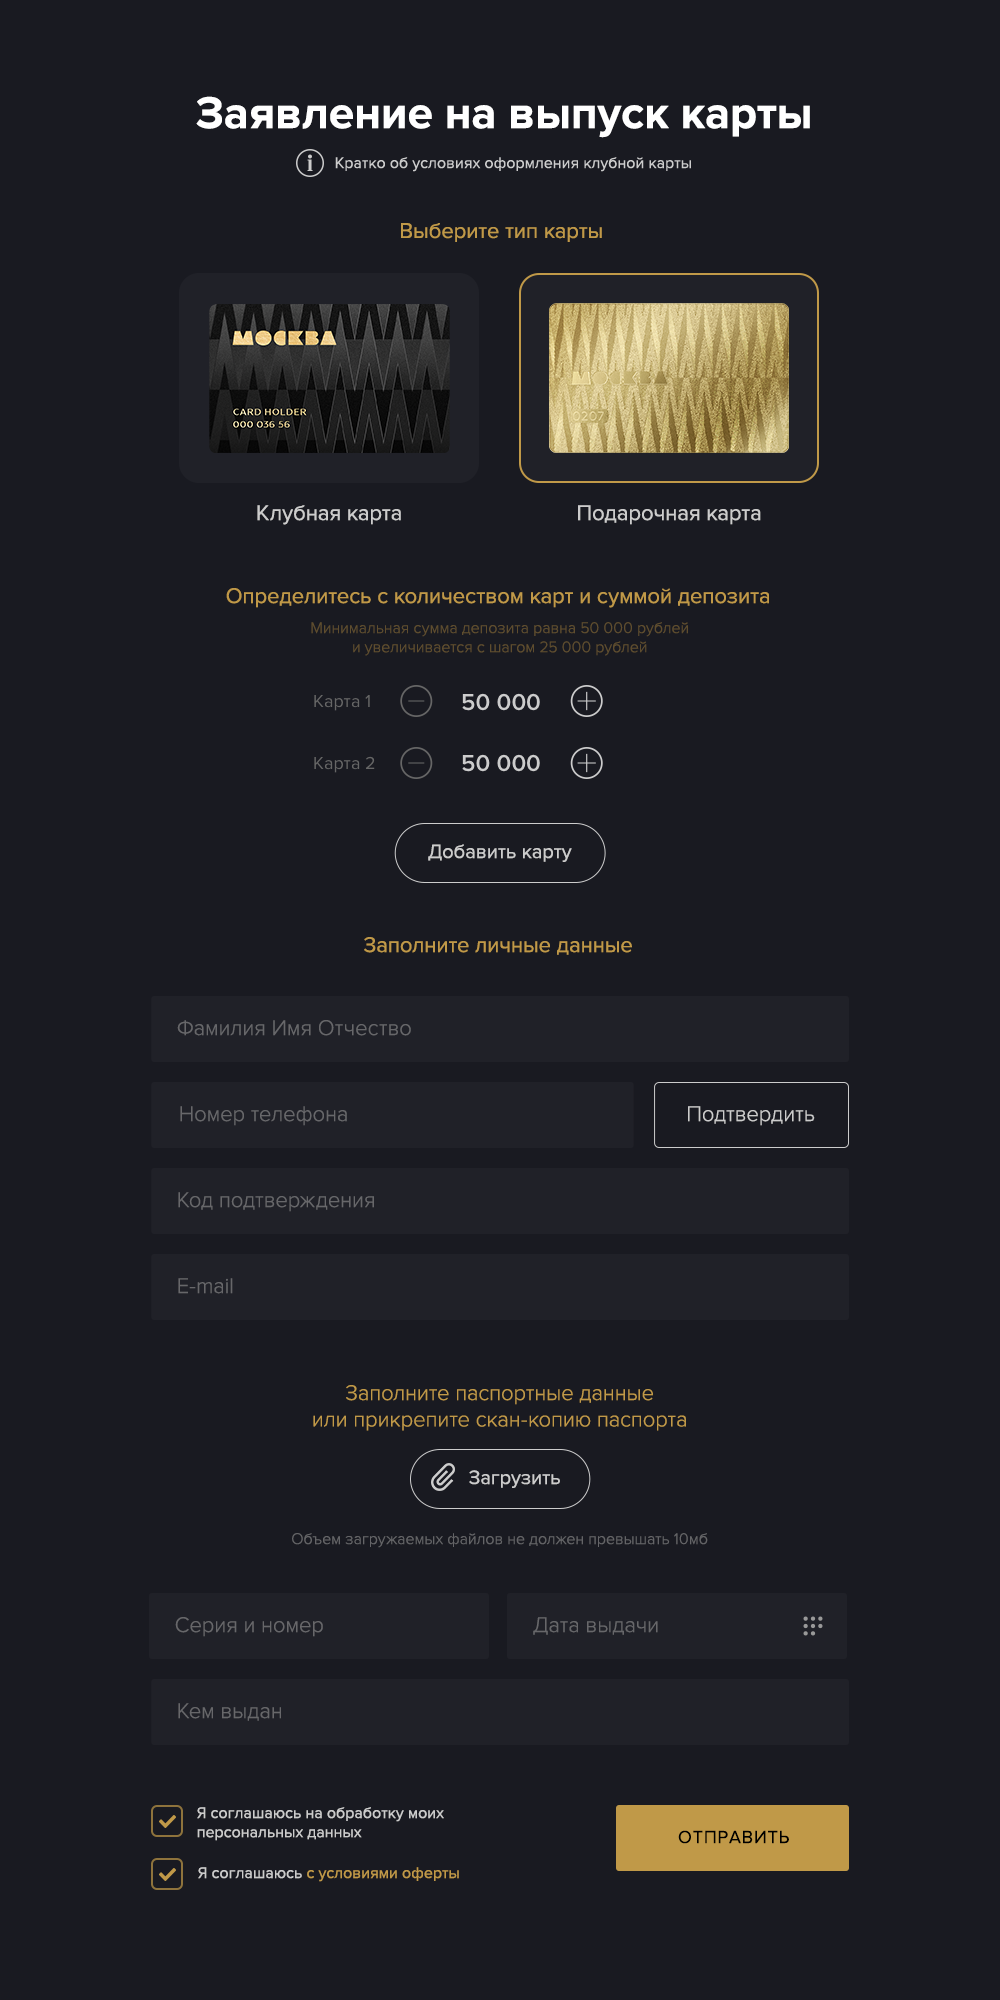Select the Подарочная карта gold card
The width and height of the screenshot is (1000, 2000).
click(x=669, y=378)
